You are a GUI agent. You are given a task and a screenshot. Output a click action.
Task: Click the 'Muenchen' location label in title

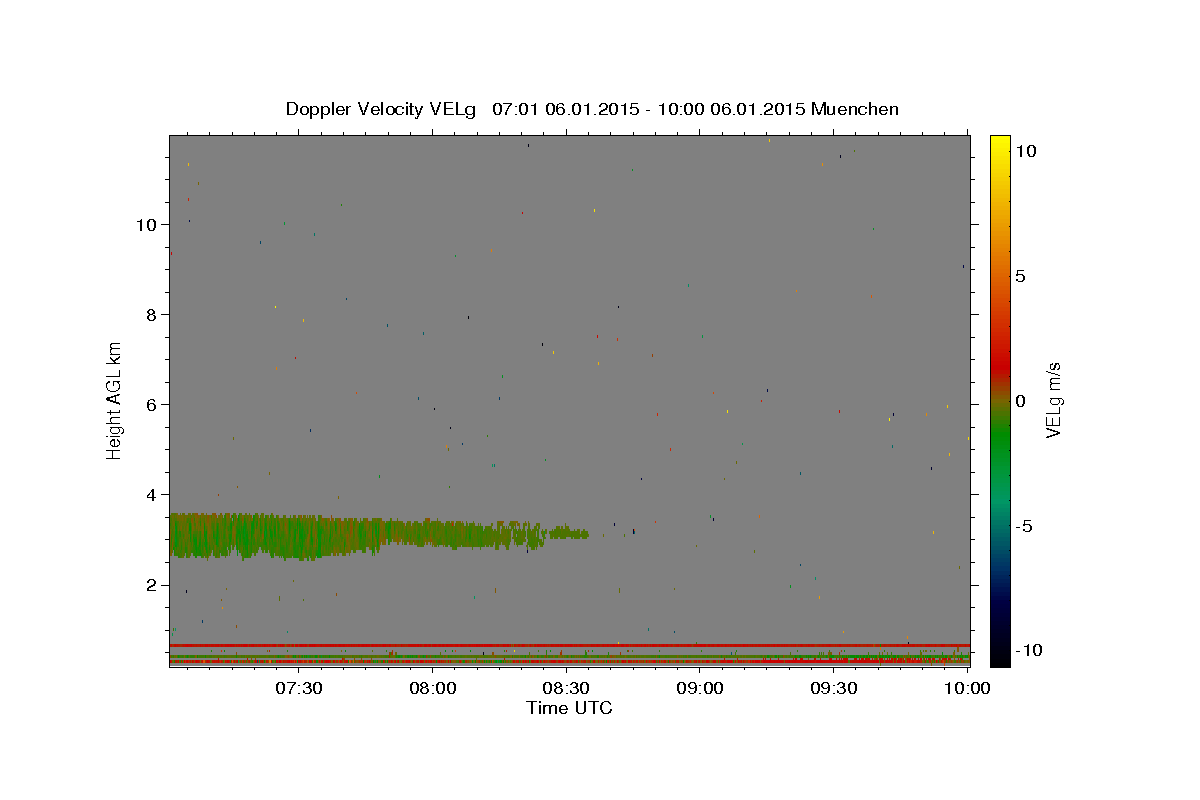[x=855, y=109]
